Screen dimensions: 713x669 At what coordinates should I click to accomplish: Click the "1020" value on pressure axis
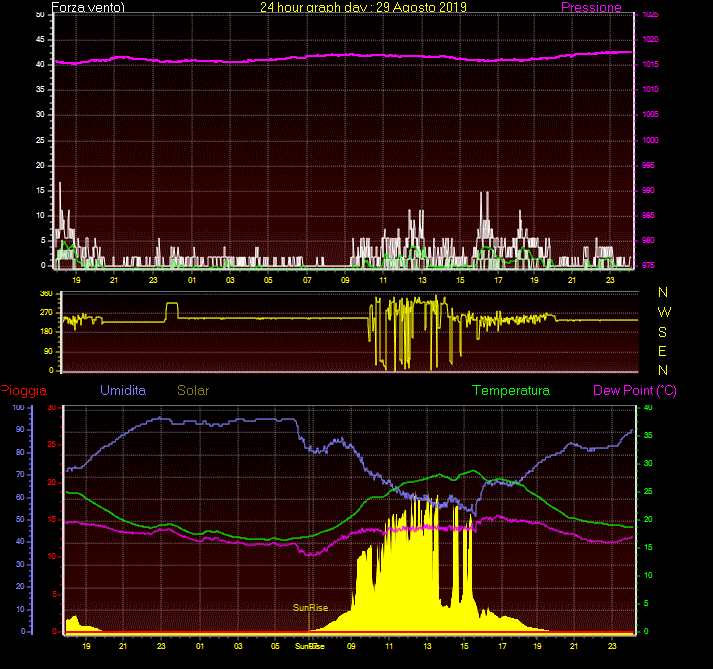(650, 39)
